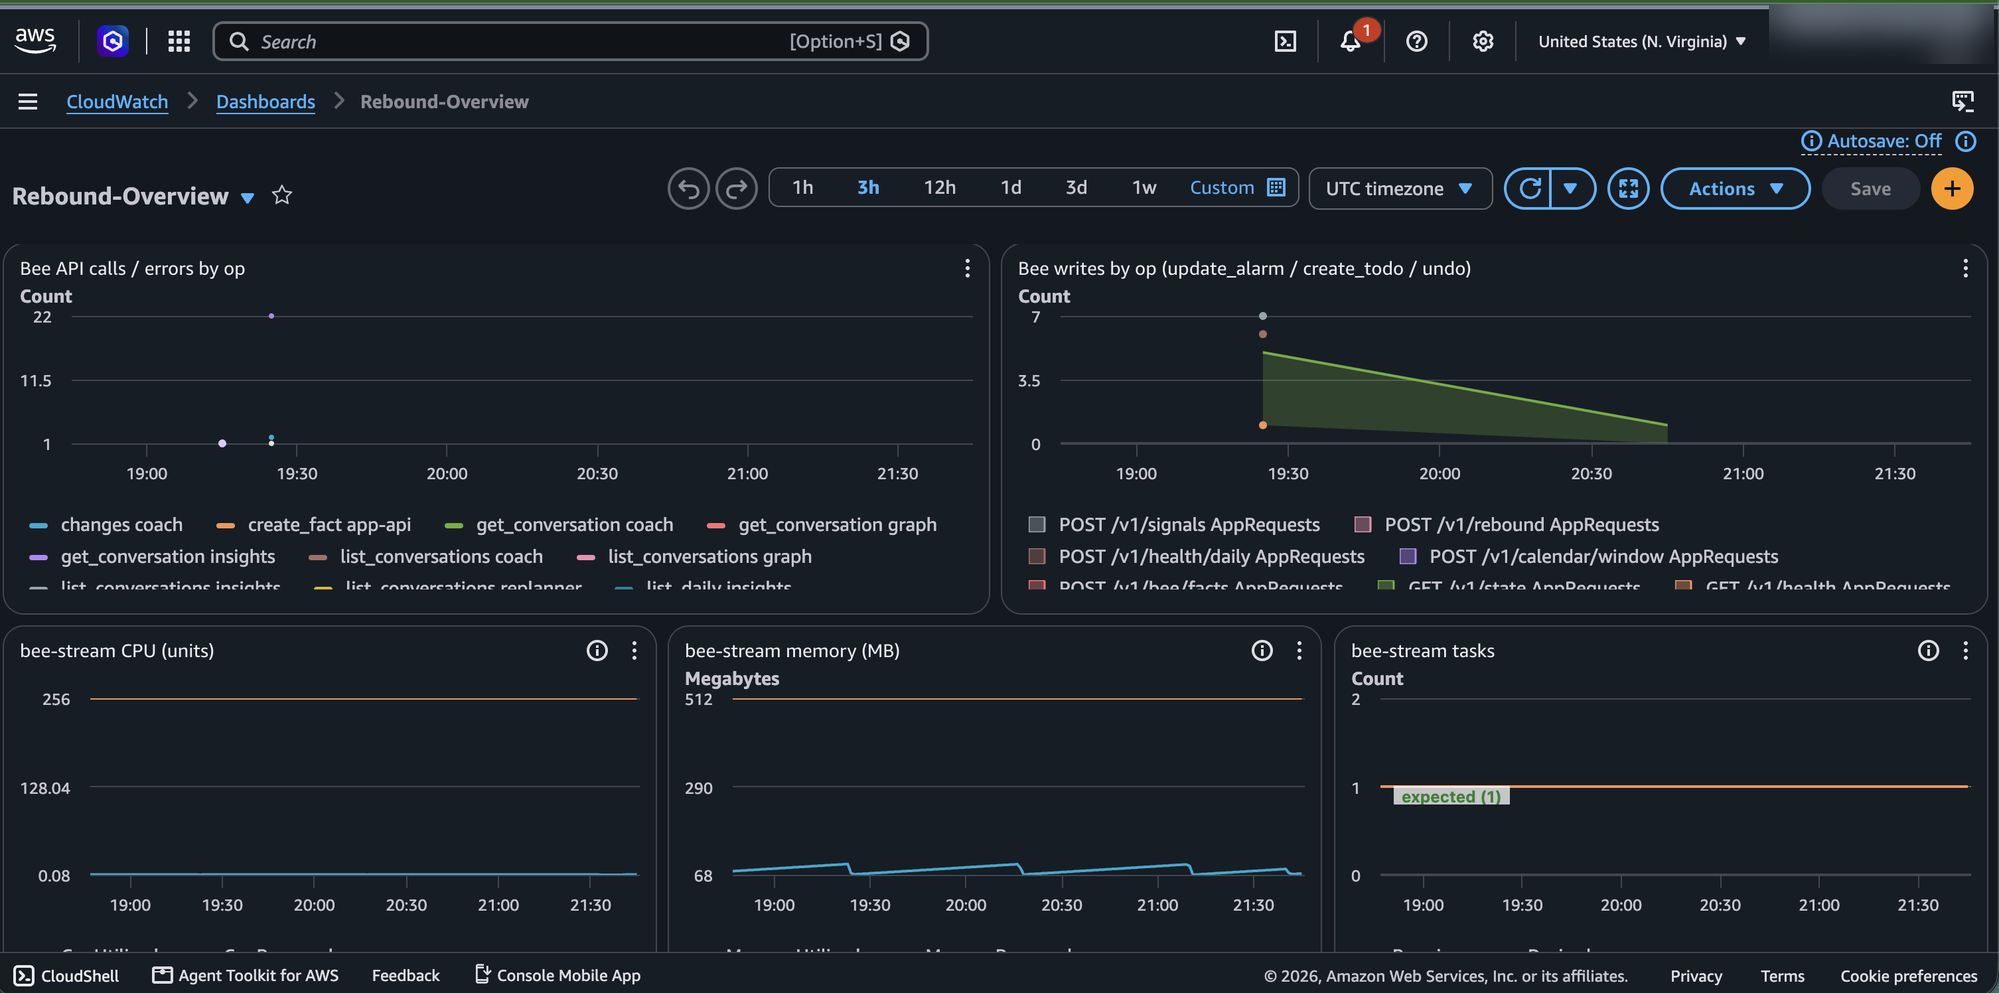Redo the dashboard change
Viewport: 1999px width, 993px height.
pos(736,188)
